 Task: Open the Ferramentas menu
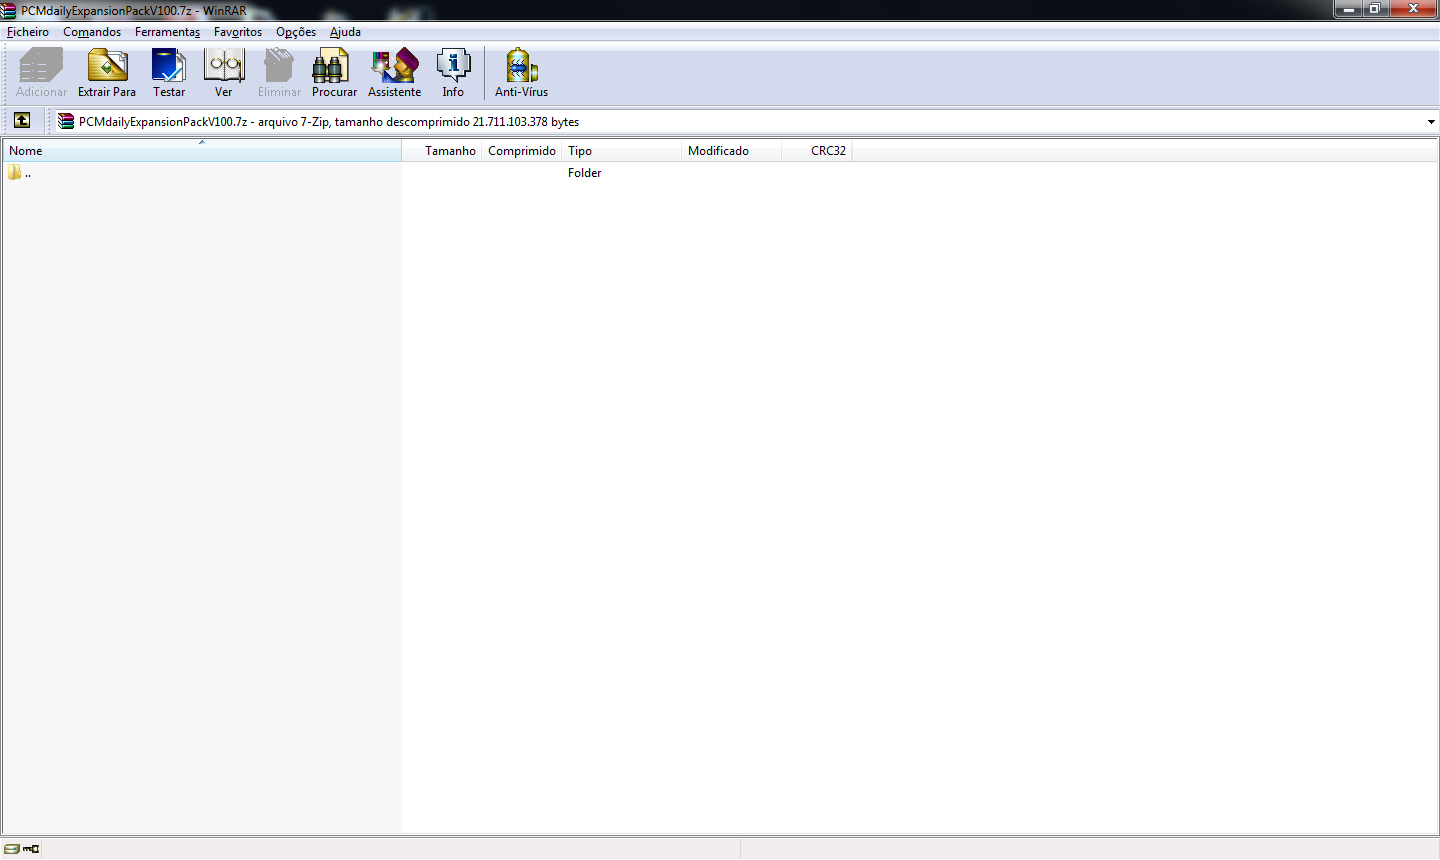(167, 32)
